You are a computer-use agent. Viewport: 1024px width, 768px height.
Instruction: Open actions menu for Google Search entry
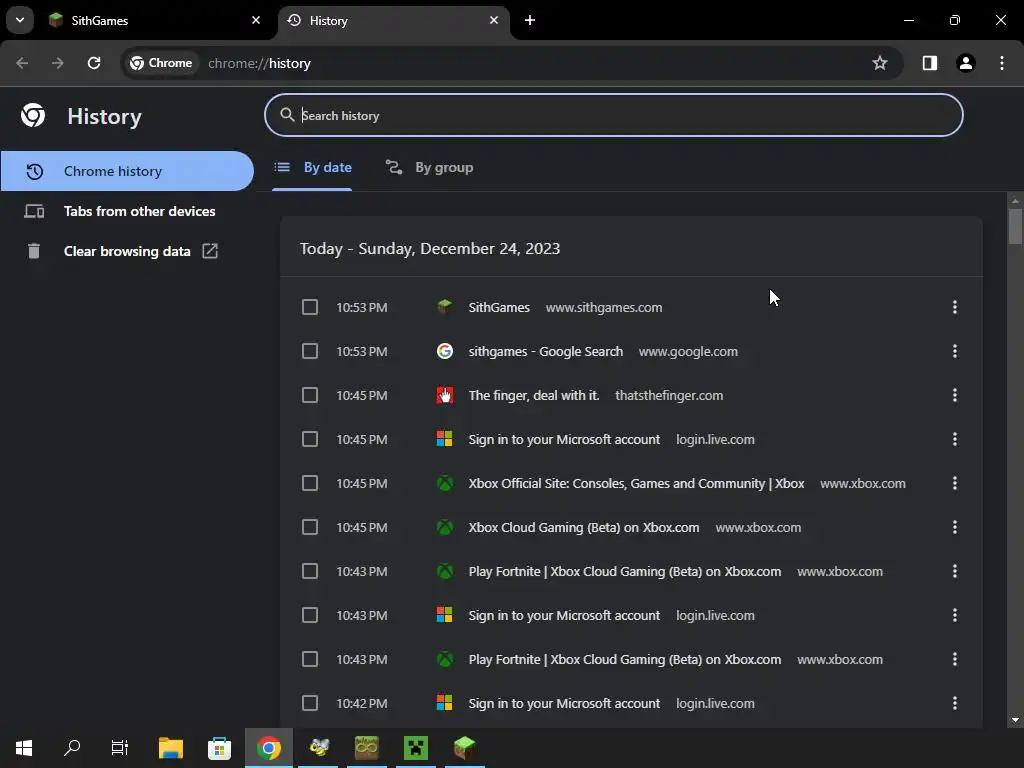tap(954, 351)
